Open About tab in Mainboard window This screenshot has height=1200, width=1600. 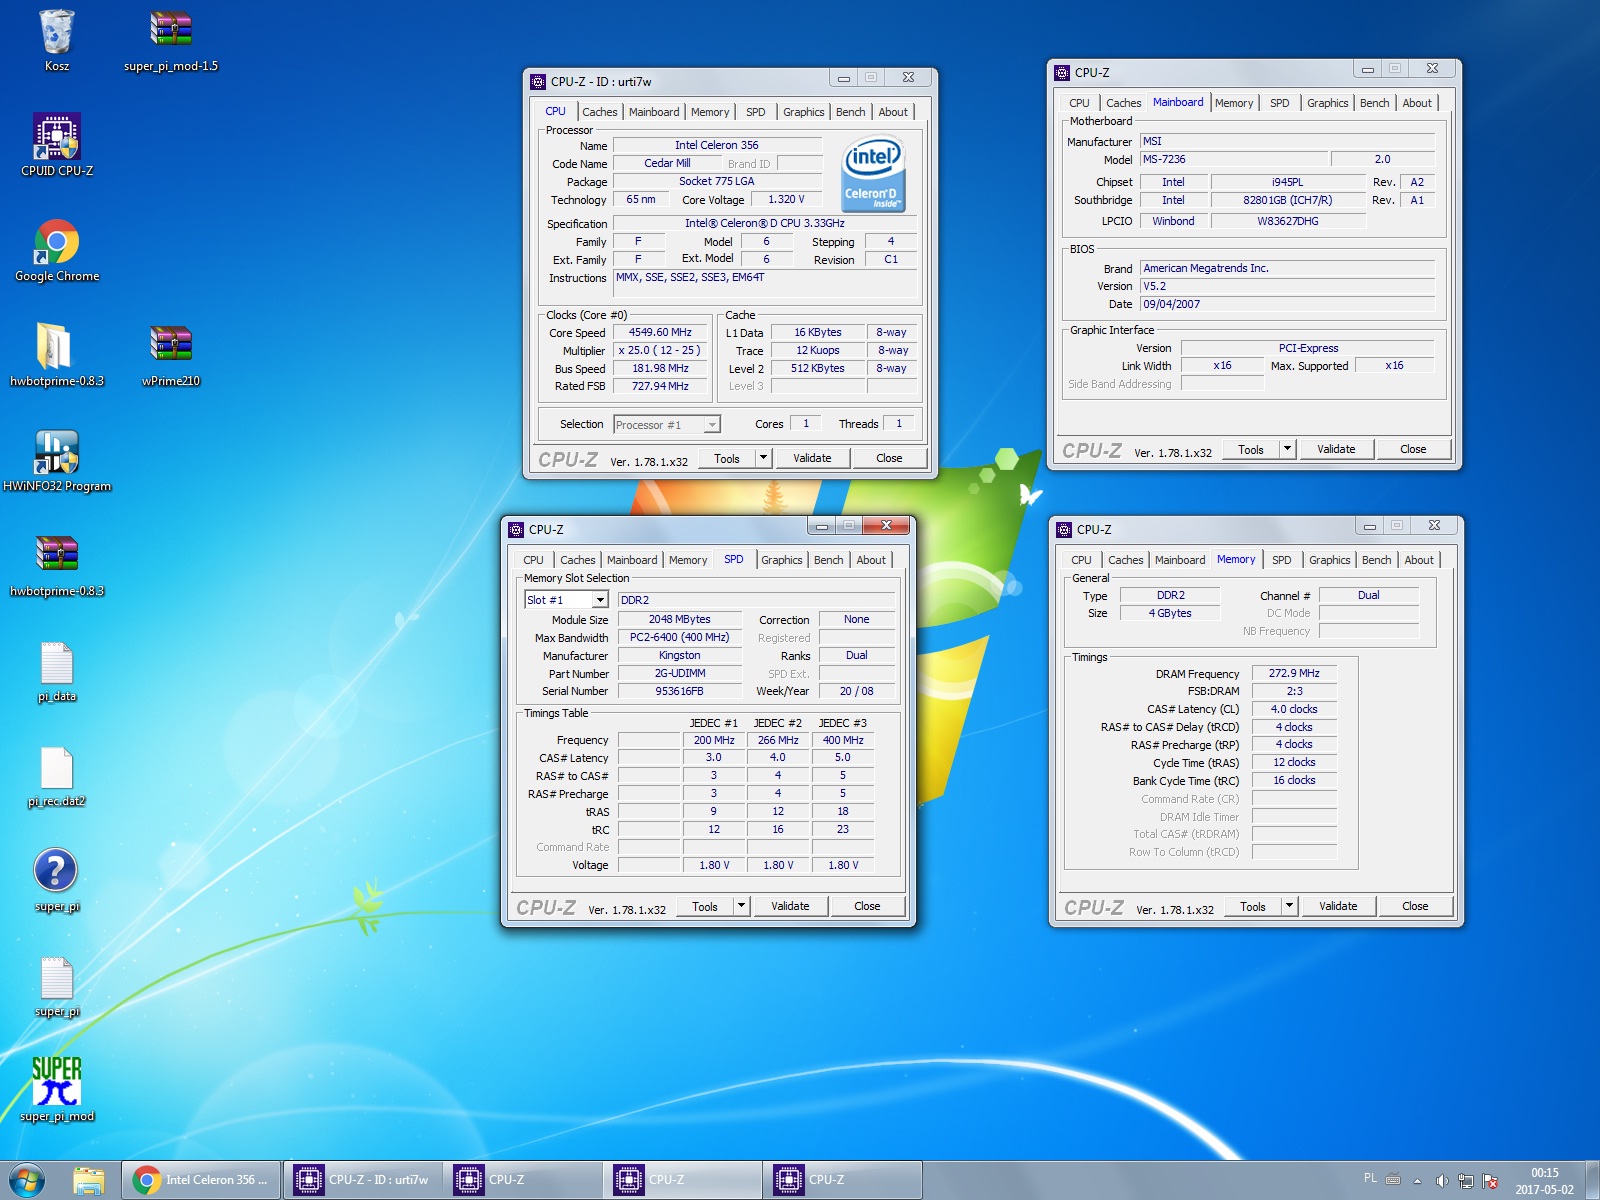1417,103
